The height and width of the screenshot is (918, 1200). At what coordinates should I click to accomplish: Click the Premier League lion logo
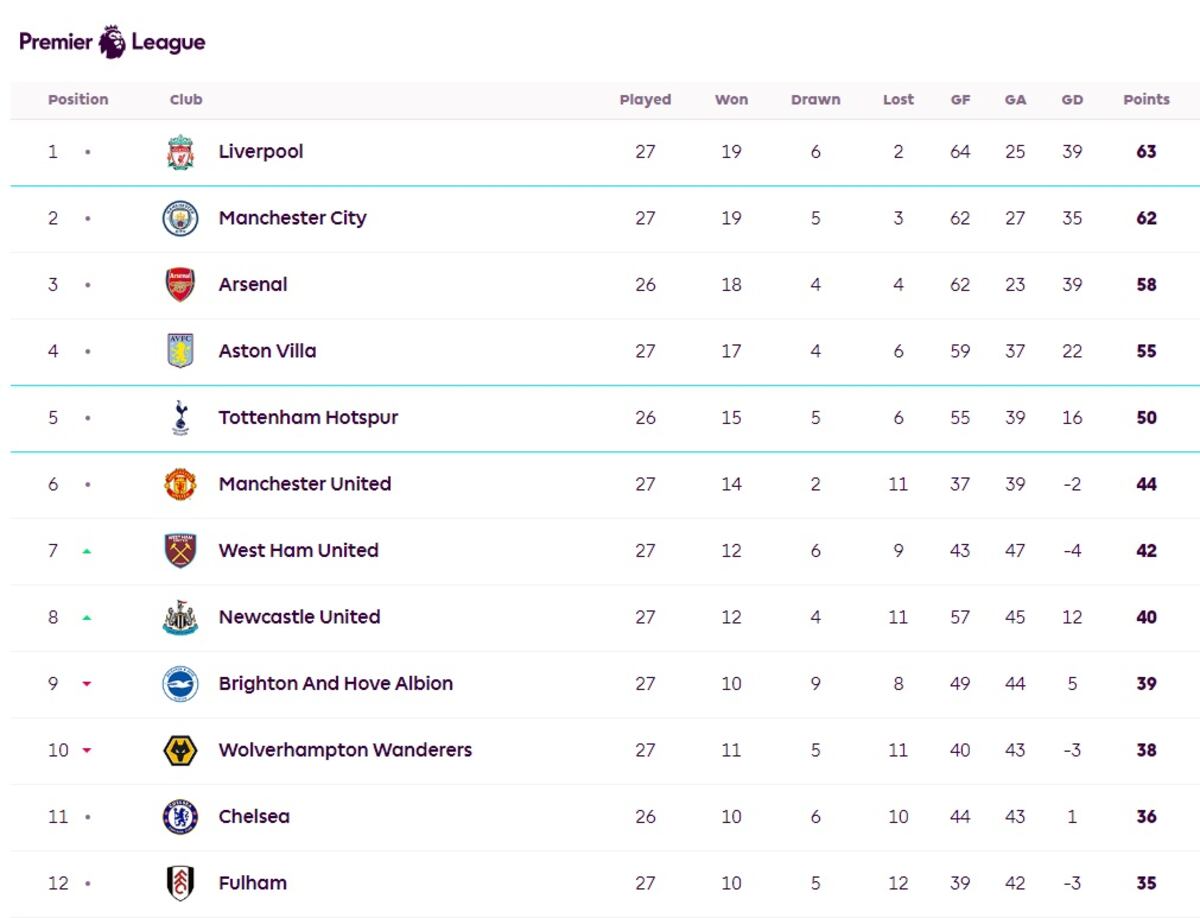tap(112, 42)
